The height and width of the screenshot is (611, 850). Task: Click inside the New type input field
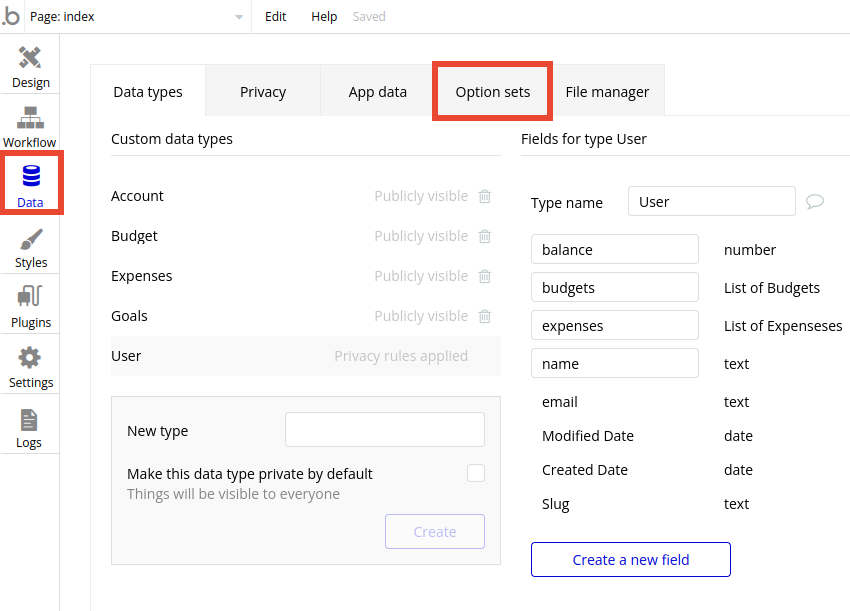[x=384, y=429]
